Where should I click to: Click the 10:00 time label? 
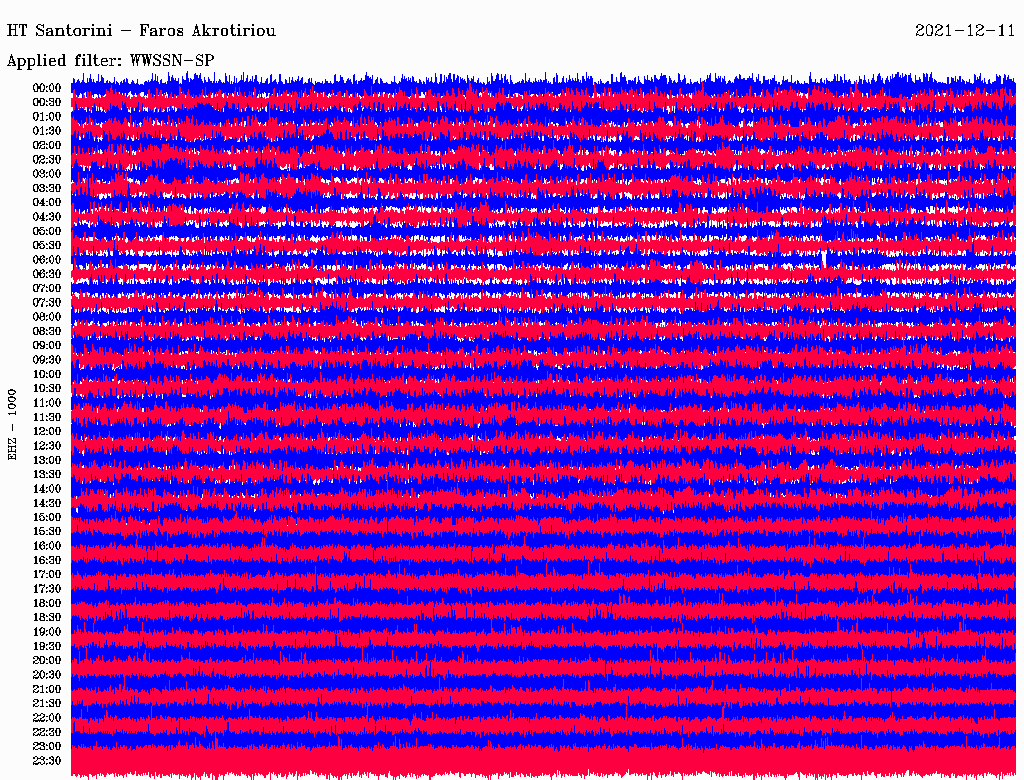pos(47,374)
